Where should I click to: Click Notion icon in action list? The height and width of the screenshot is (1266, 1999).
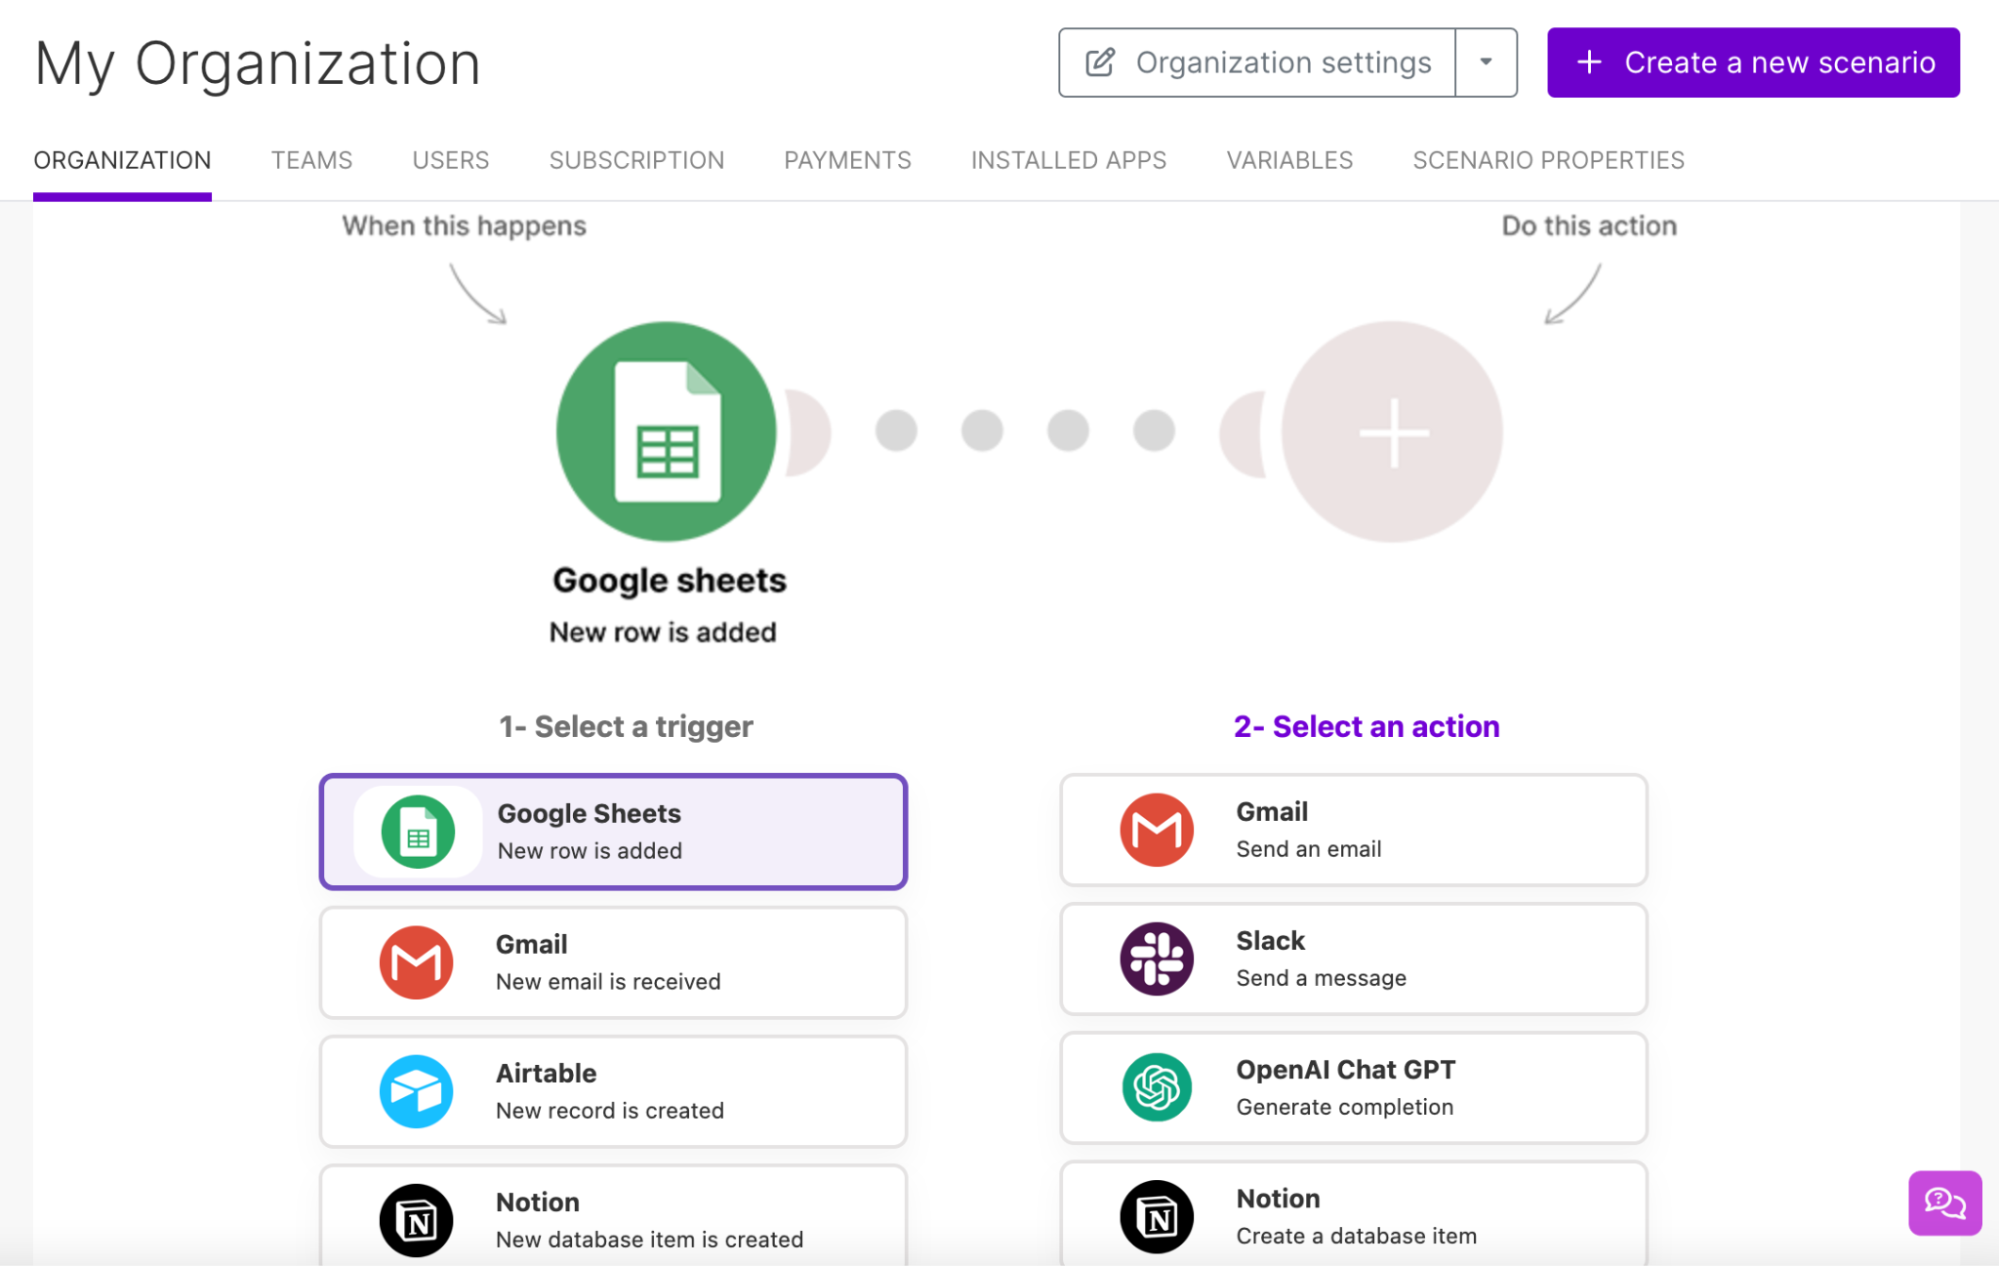1157,1217
